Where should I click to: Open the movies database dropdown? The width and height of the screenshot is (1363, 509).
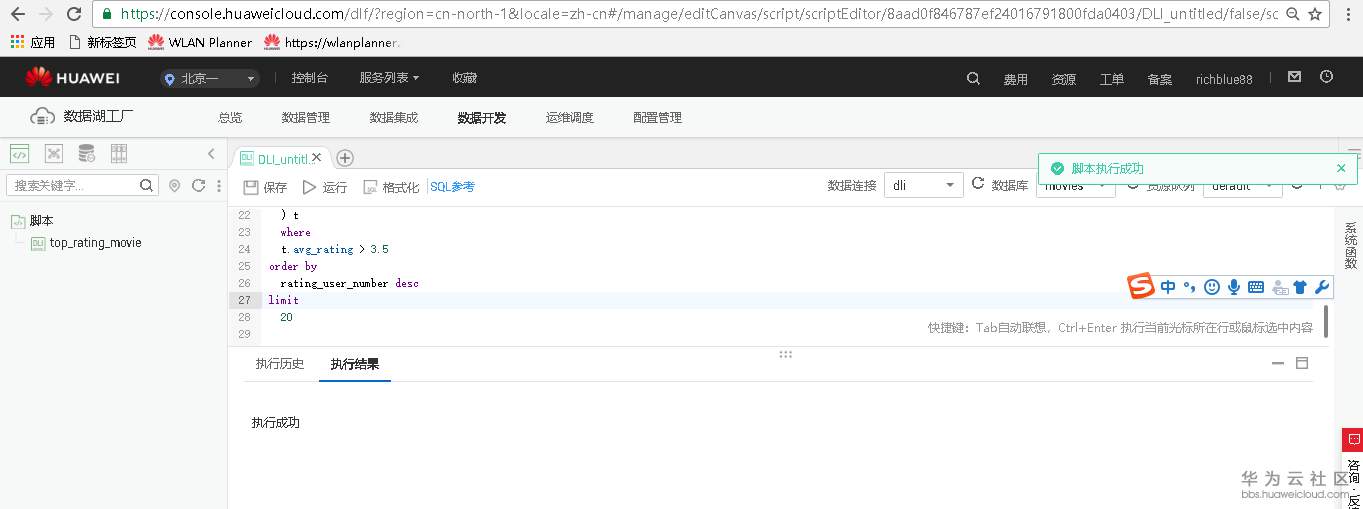(x=1075, y=186)
